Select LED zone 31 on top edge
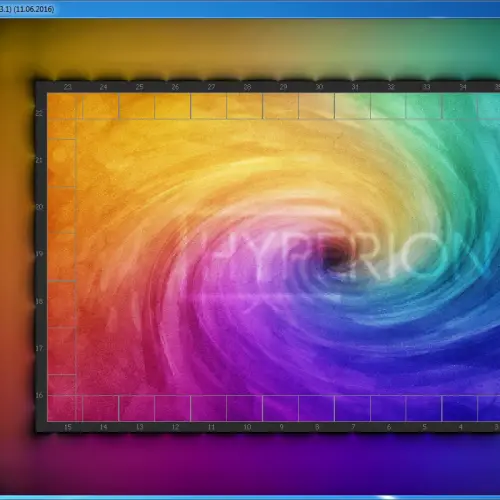Viewport: 500px width, 500px height. [353, 106]
